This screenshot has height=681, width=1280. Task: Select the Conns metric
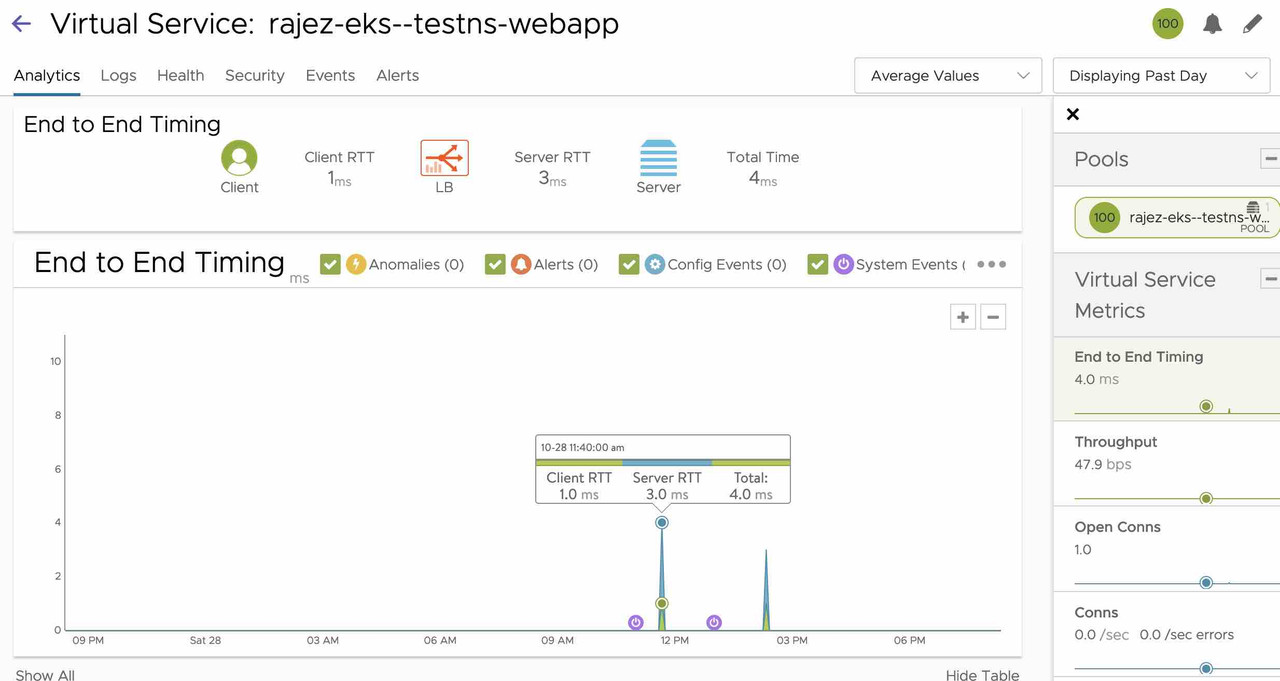point(1167,634)
